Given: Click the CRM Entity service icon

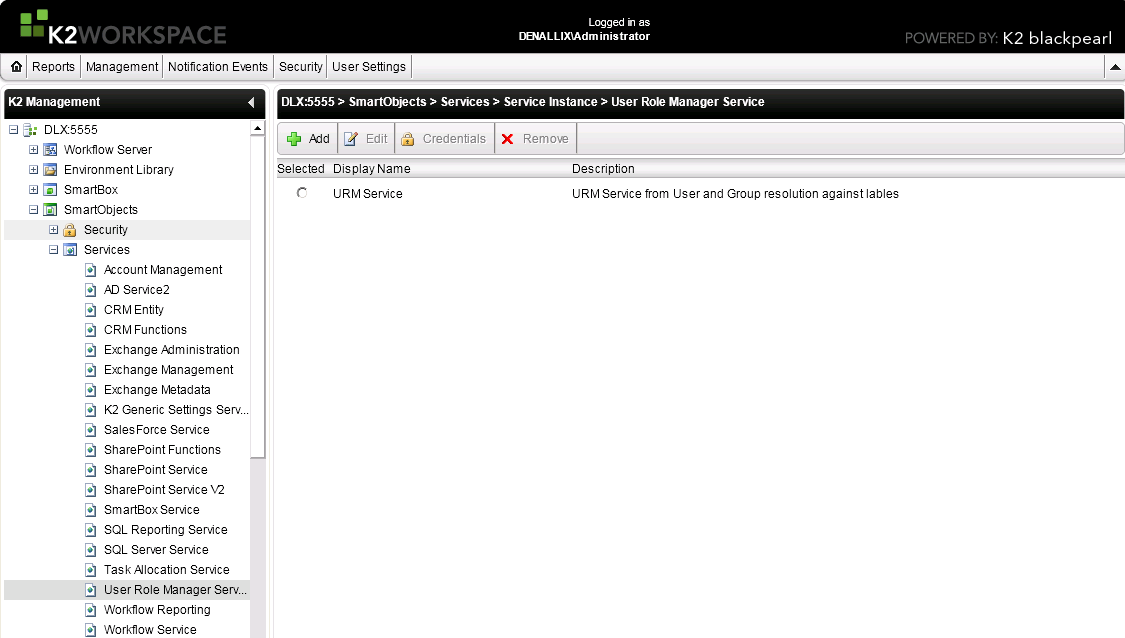Looking at the screenshot, I should pos(90,311).
